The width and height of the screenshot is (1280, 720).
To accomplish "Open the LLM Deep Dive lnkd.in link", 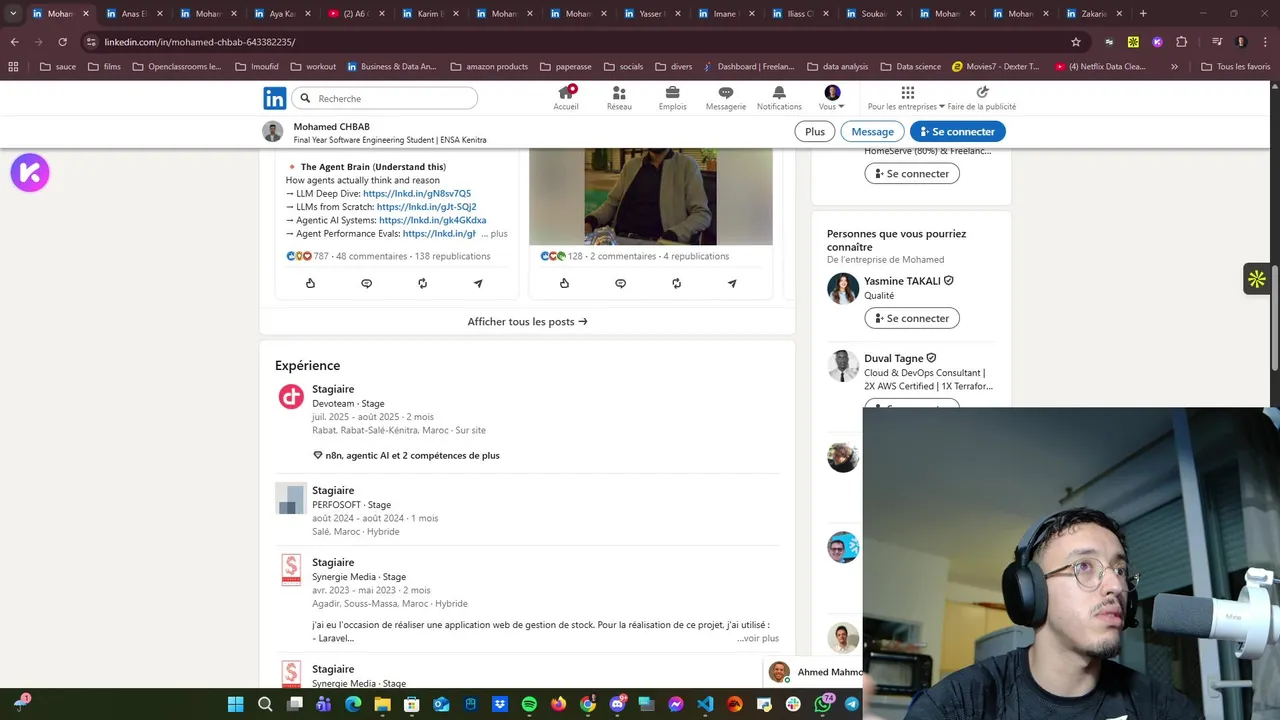I will click(417, 194).
